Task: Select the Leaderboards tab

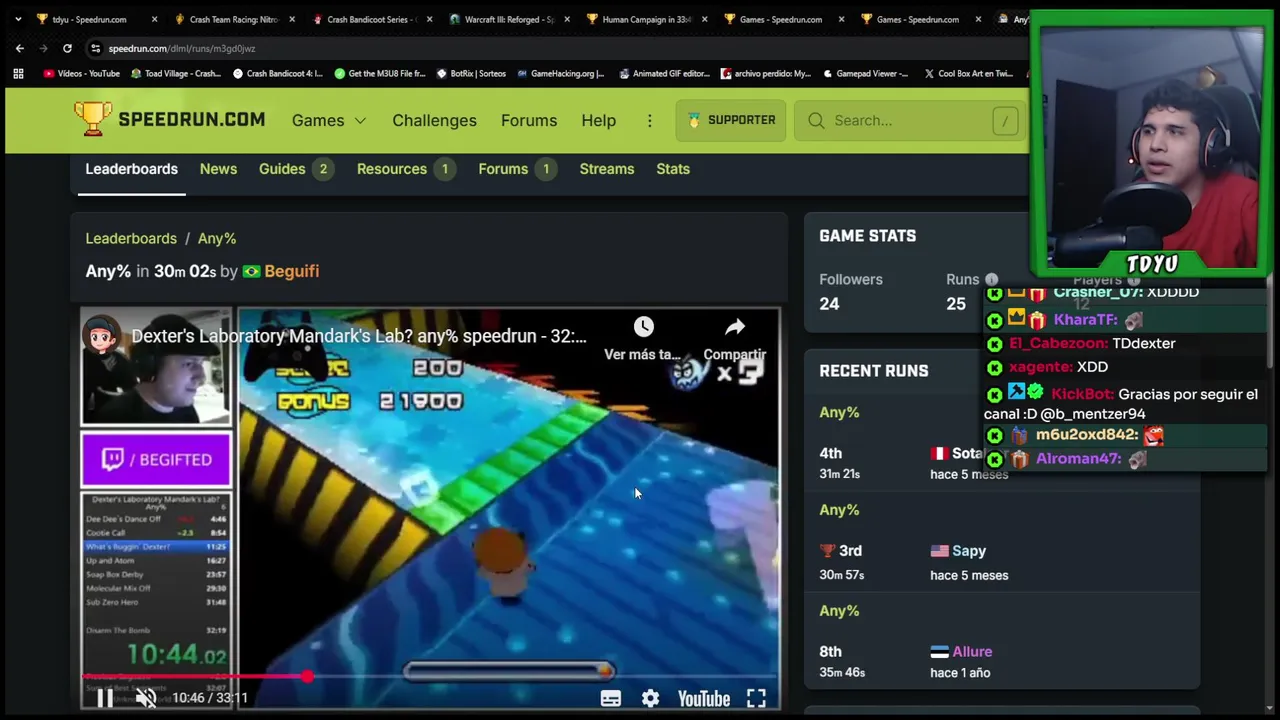Action: tap(131, 169)
